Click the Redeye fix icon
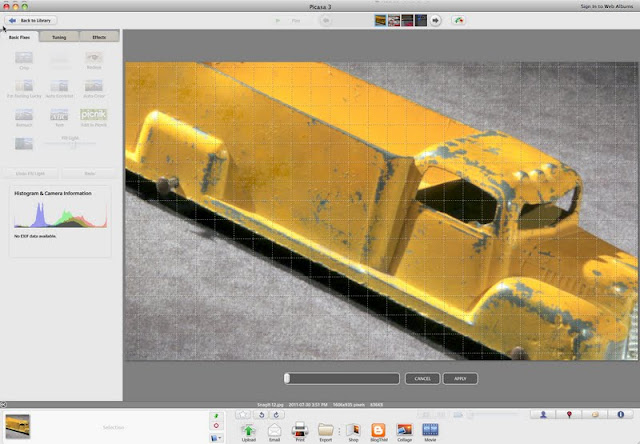640x444 pixels. 94,58
